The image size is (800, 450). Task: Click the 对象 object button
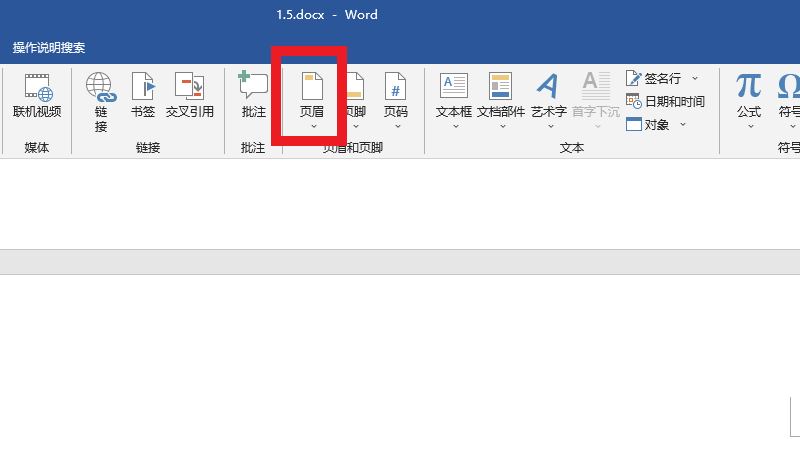[x=649, y=125]
